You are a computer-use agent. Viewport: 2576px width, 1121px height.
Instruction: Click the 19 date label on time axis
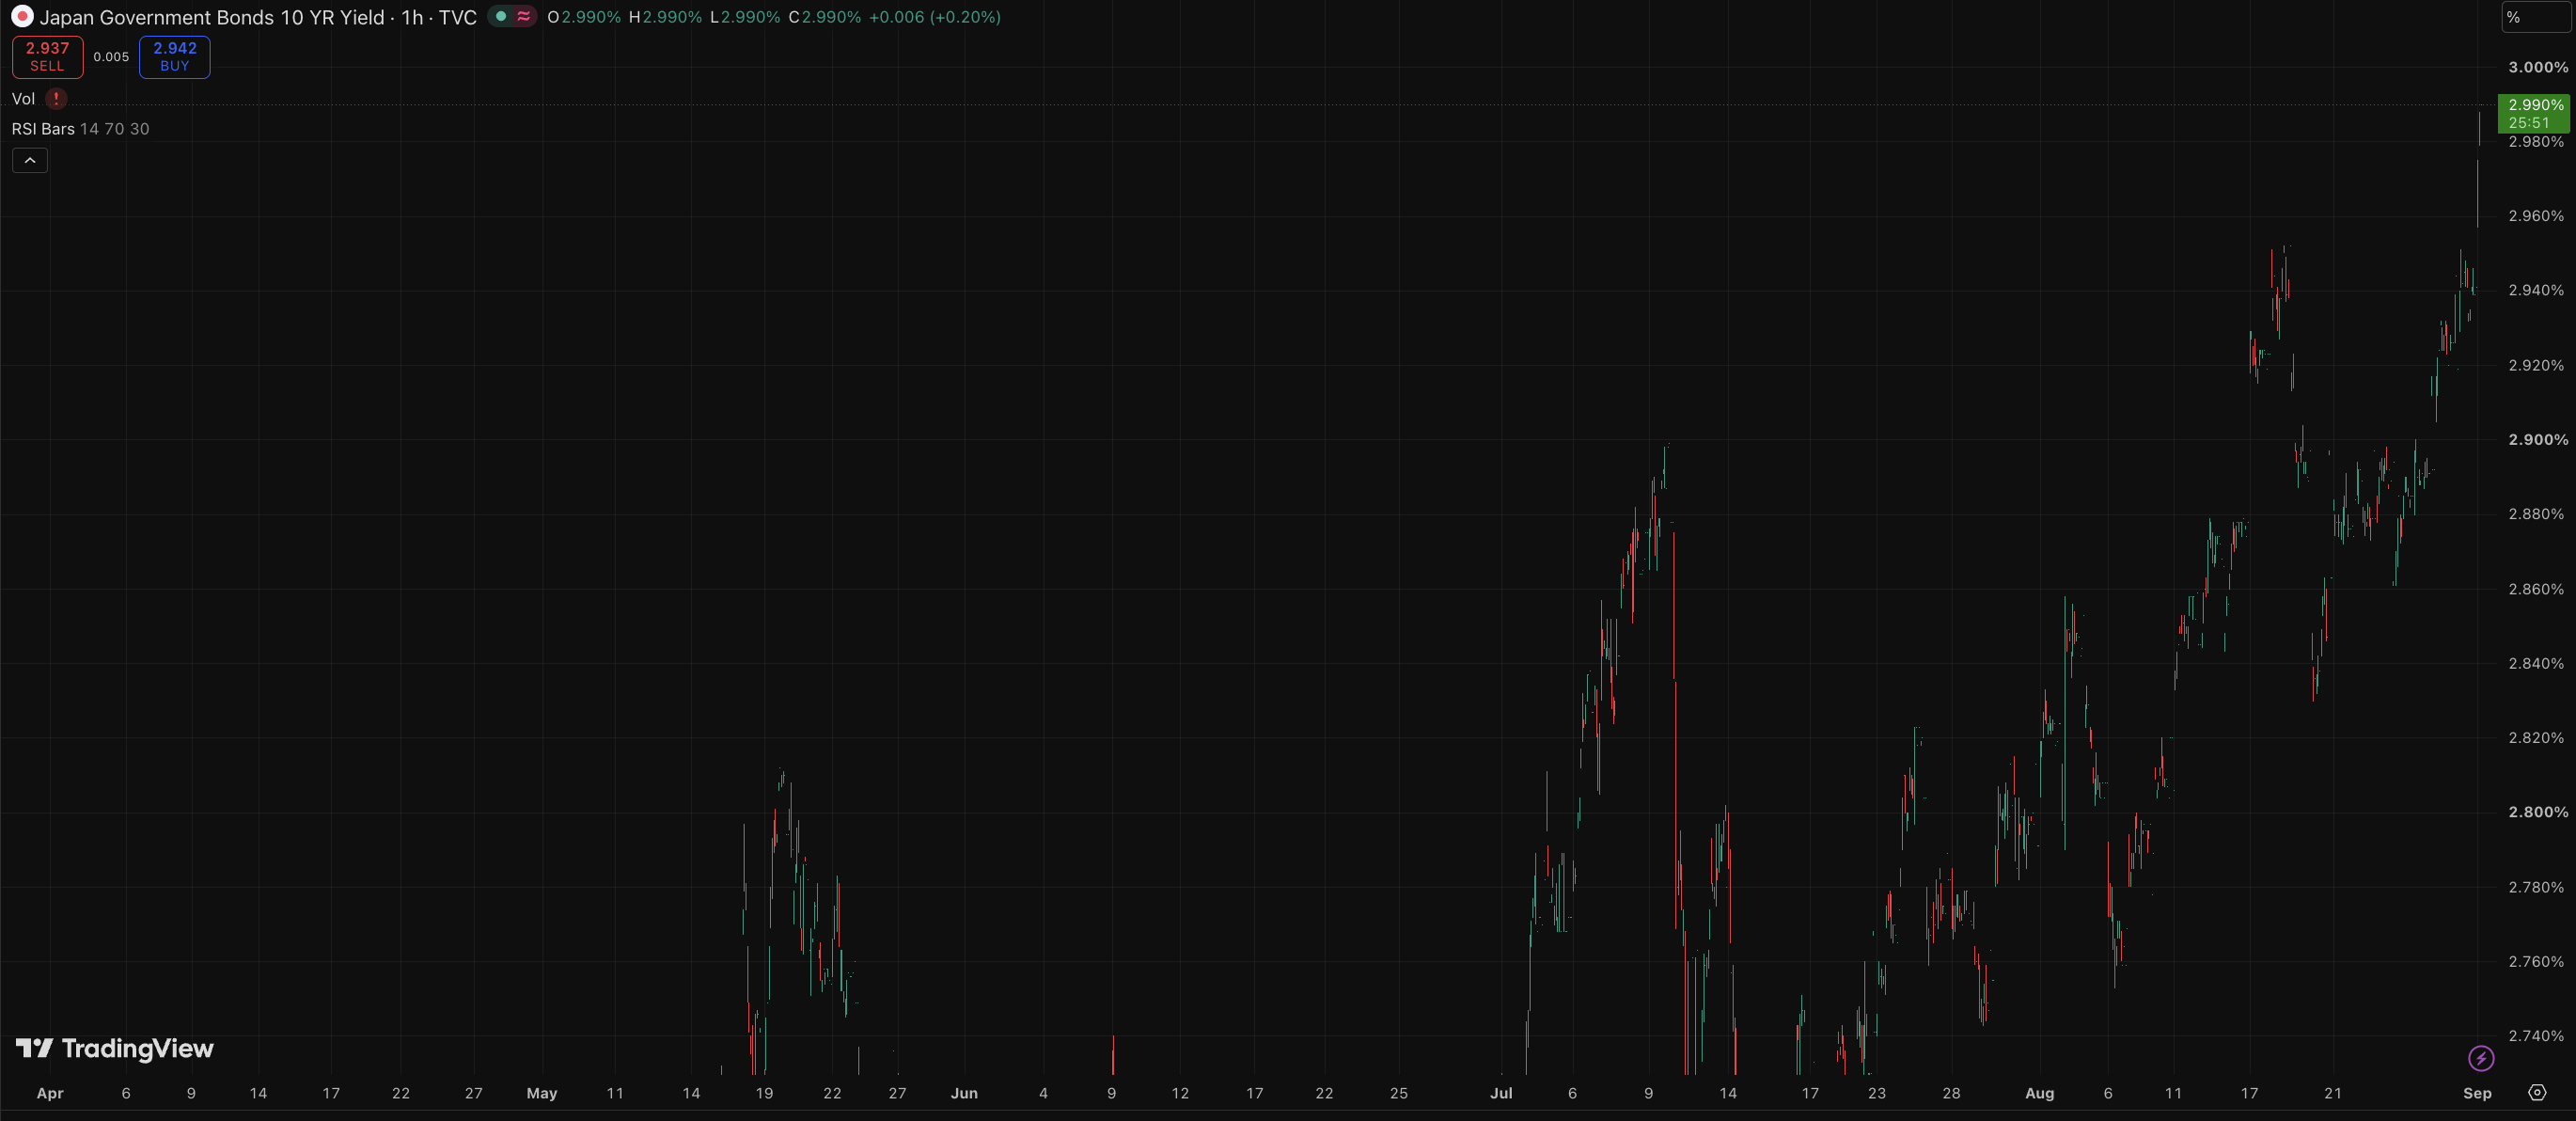[x=764, y=1093]
